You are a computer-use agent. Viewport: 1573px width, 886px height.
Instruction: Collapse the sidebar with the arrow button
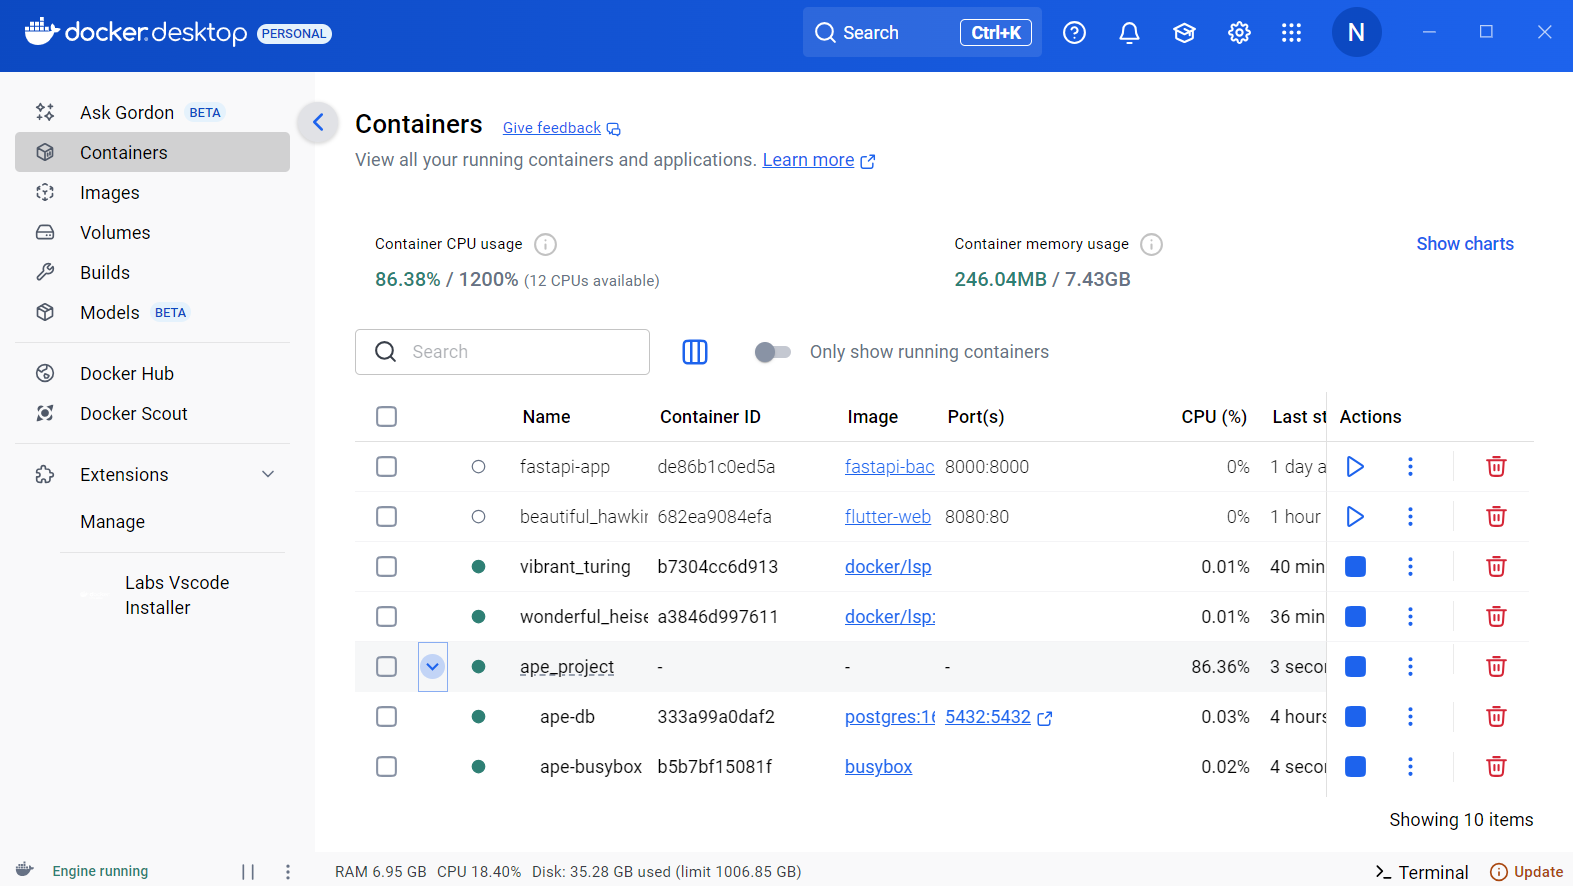pyautogui.click(x=318, y=122)
